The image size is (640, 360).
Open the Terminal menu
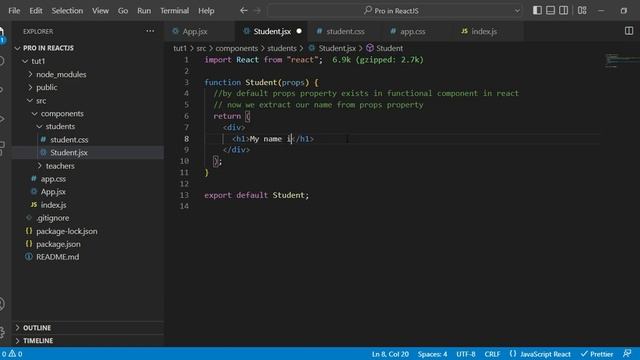click(174, 11)
